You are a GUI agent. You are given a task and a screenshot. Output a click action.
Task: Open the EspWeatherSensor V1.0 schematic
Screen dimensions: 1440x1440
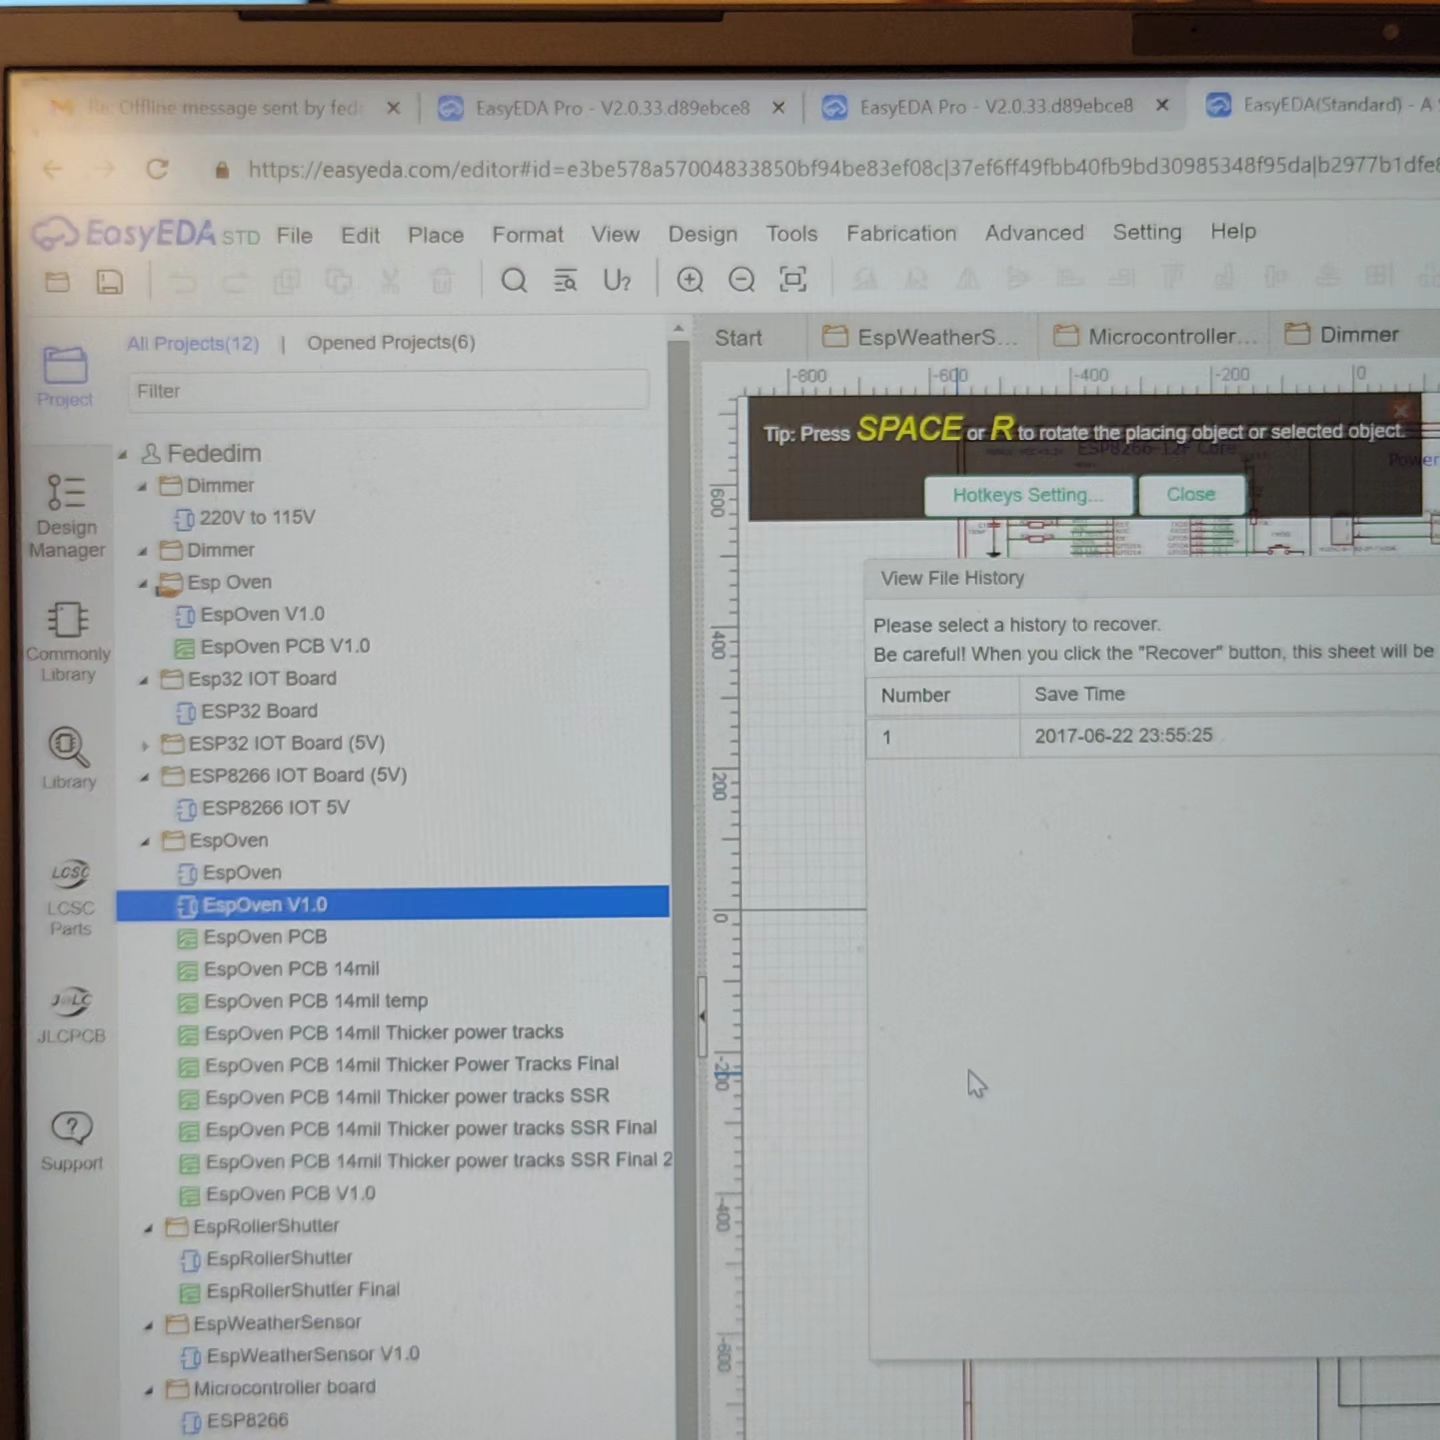312,1356
